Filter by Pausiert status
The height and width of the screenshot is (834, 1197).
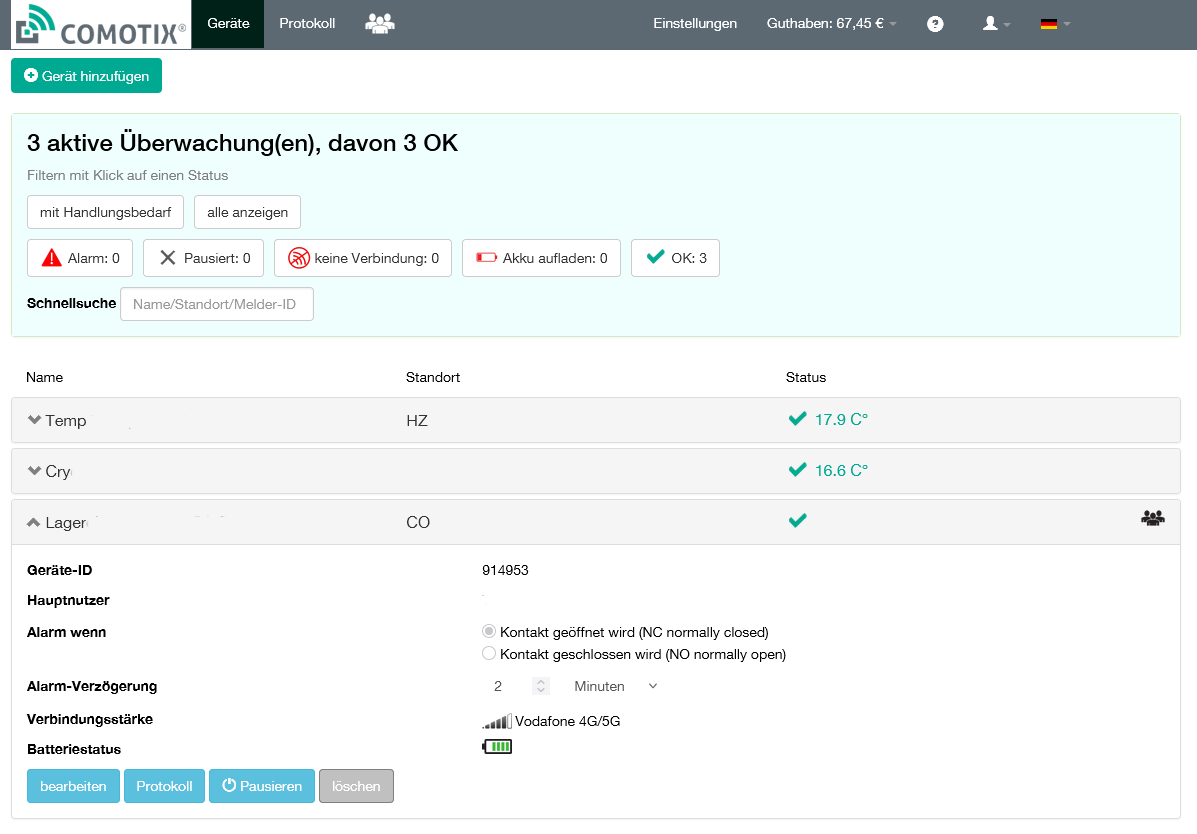pyautogui.click(x=203, y=258)
